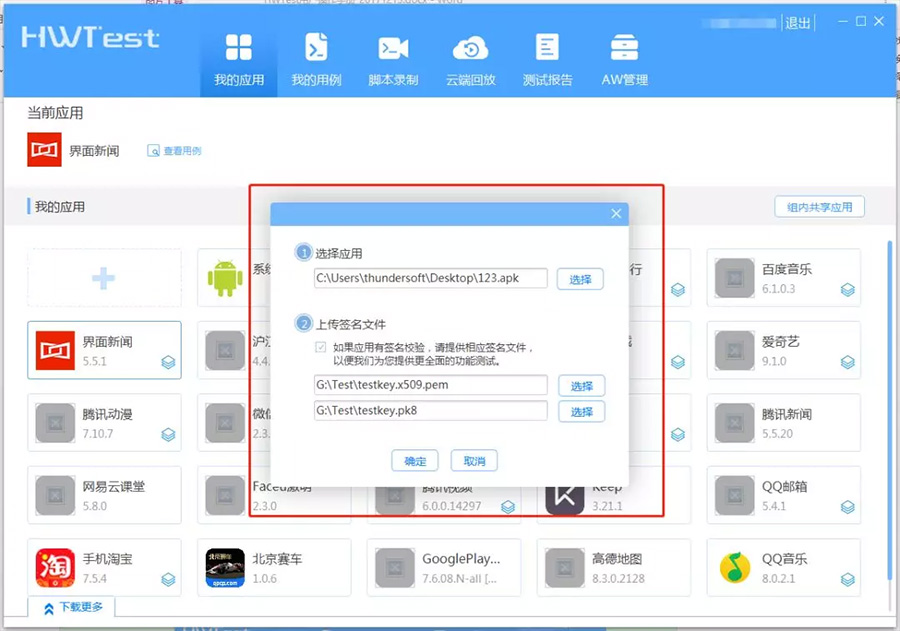Choose the QQ音乐 app icon
This screenshot has width=900, height=631.
[x=735, y=567]
